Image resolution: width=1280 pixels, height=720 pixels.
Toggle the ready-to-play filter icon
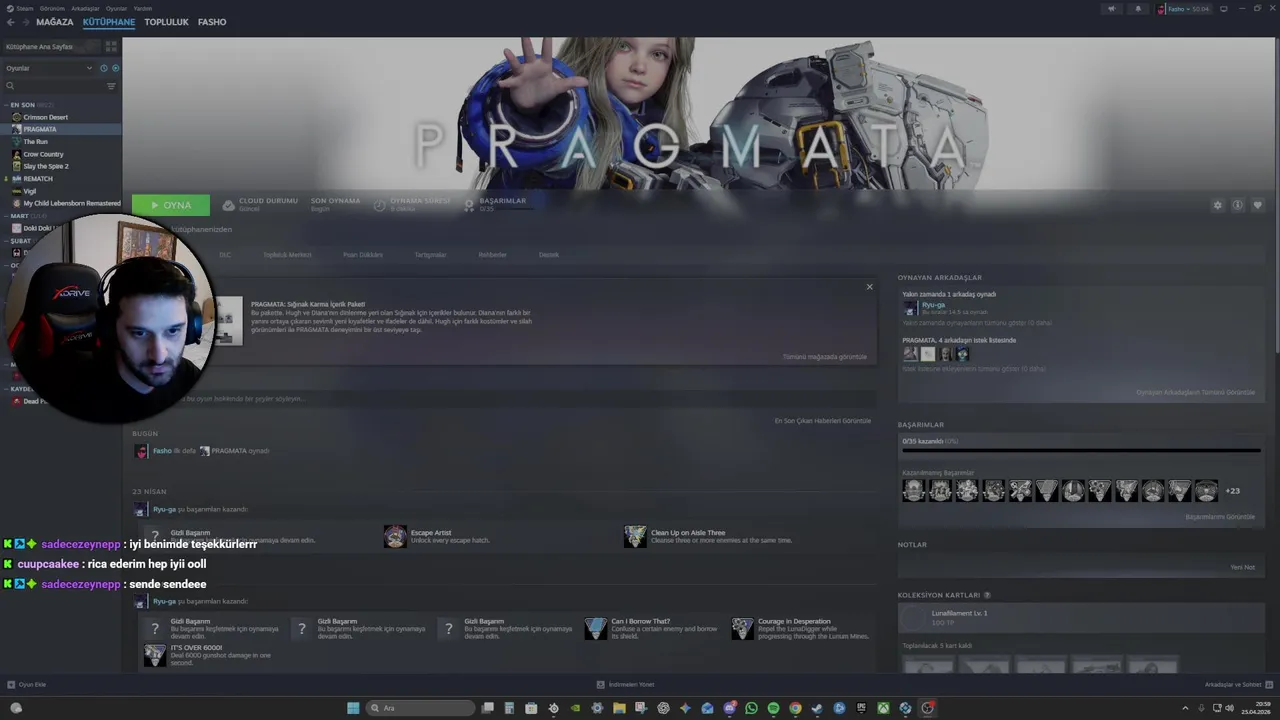(x=115, y=68)
